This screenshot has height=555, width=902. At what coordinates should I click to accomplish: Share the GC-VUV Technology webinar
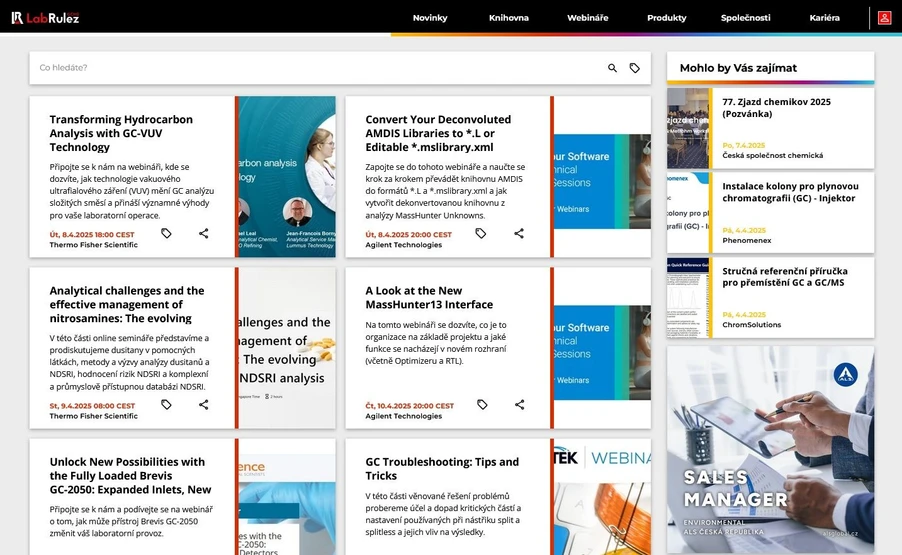(204, 233)
